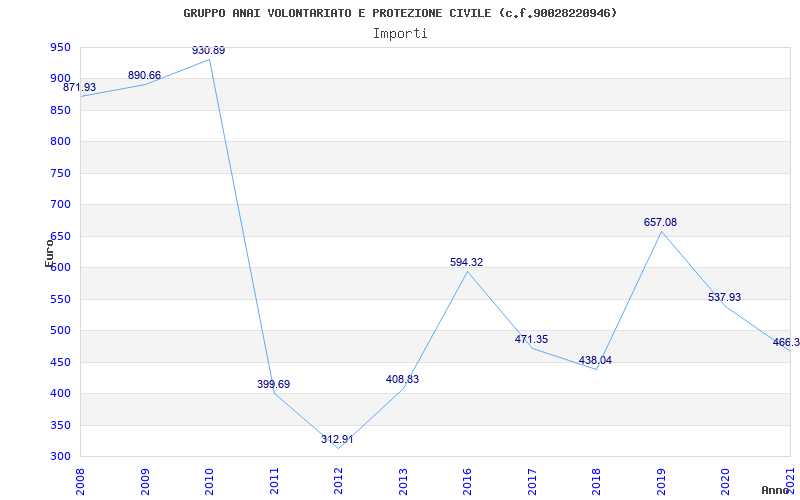Click the Euro y-axis label
Screen dimensions: 800x500
coord(49,252)
